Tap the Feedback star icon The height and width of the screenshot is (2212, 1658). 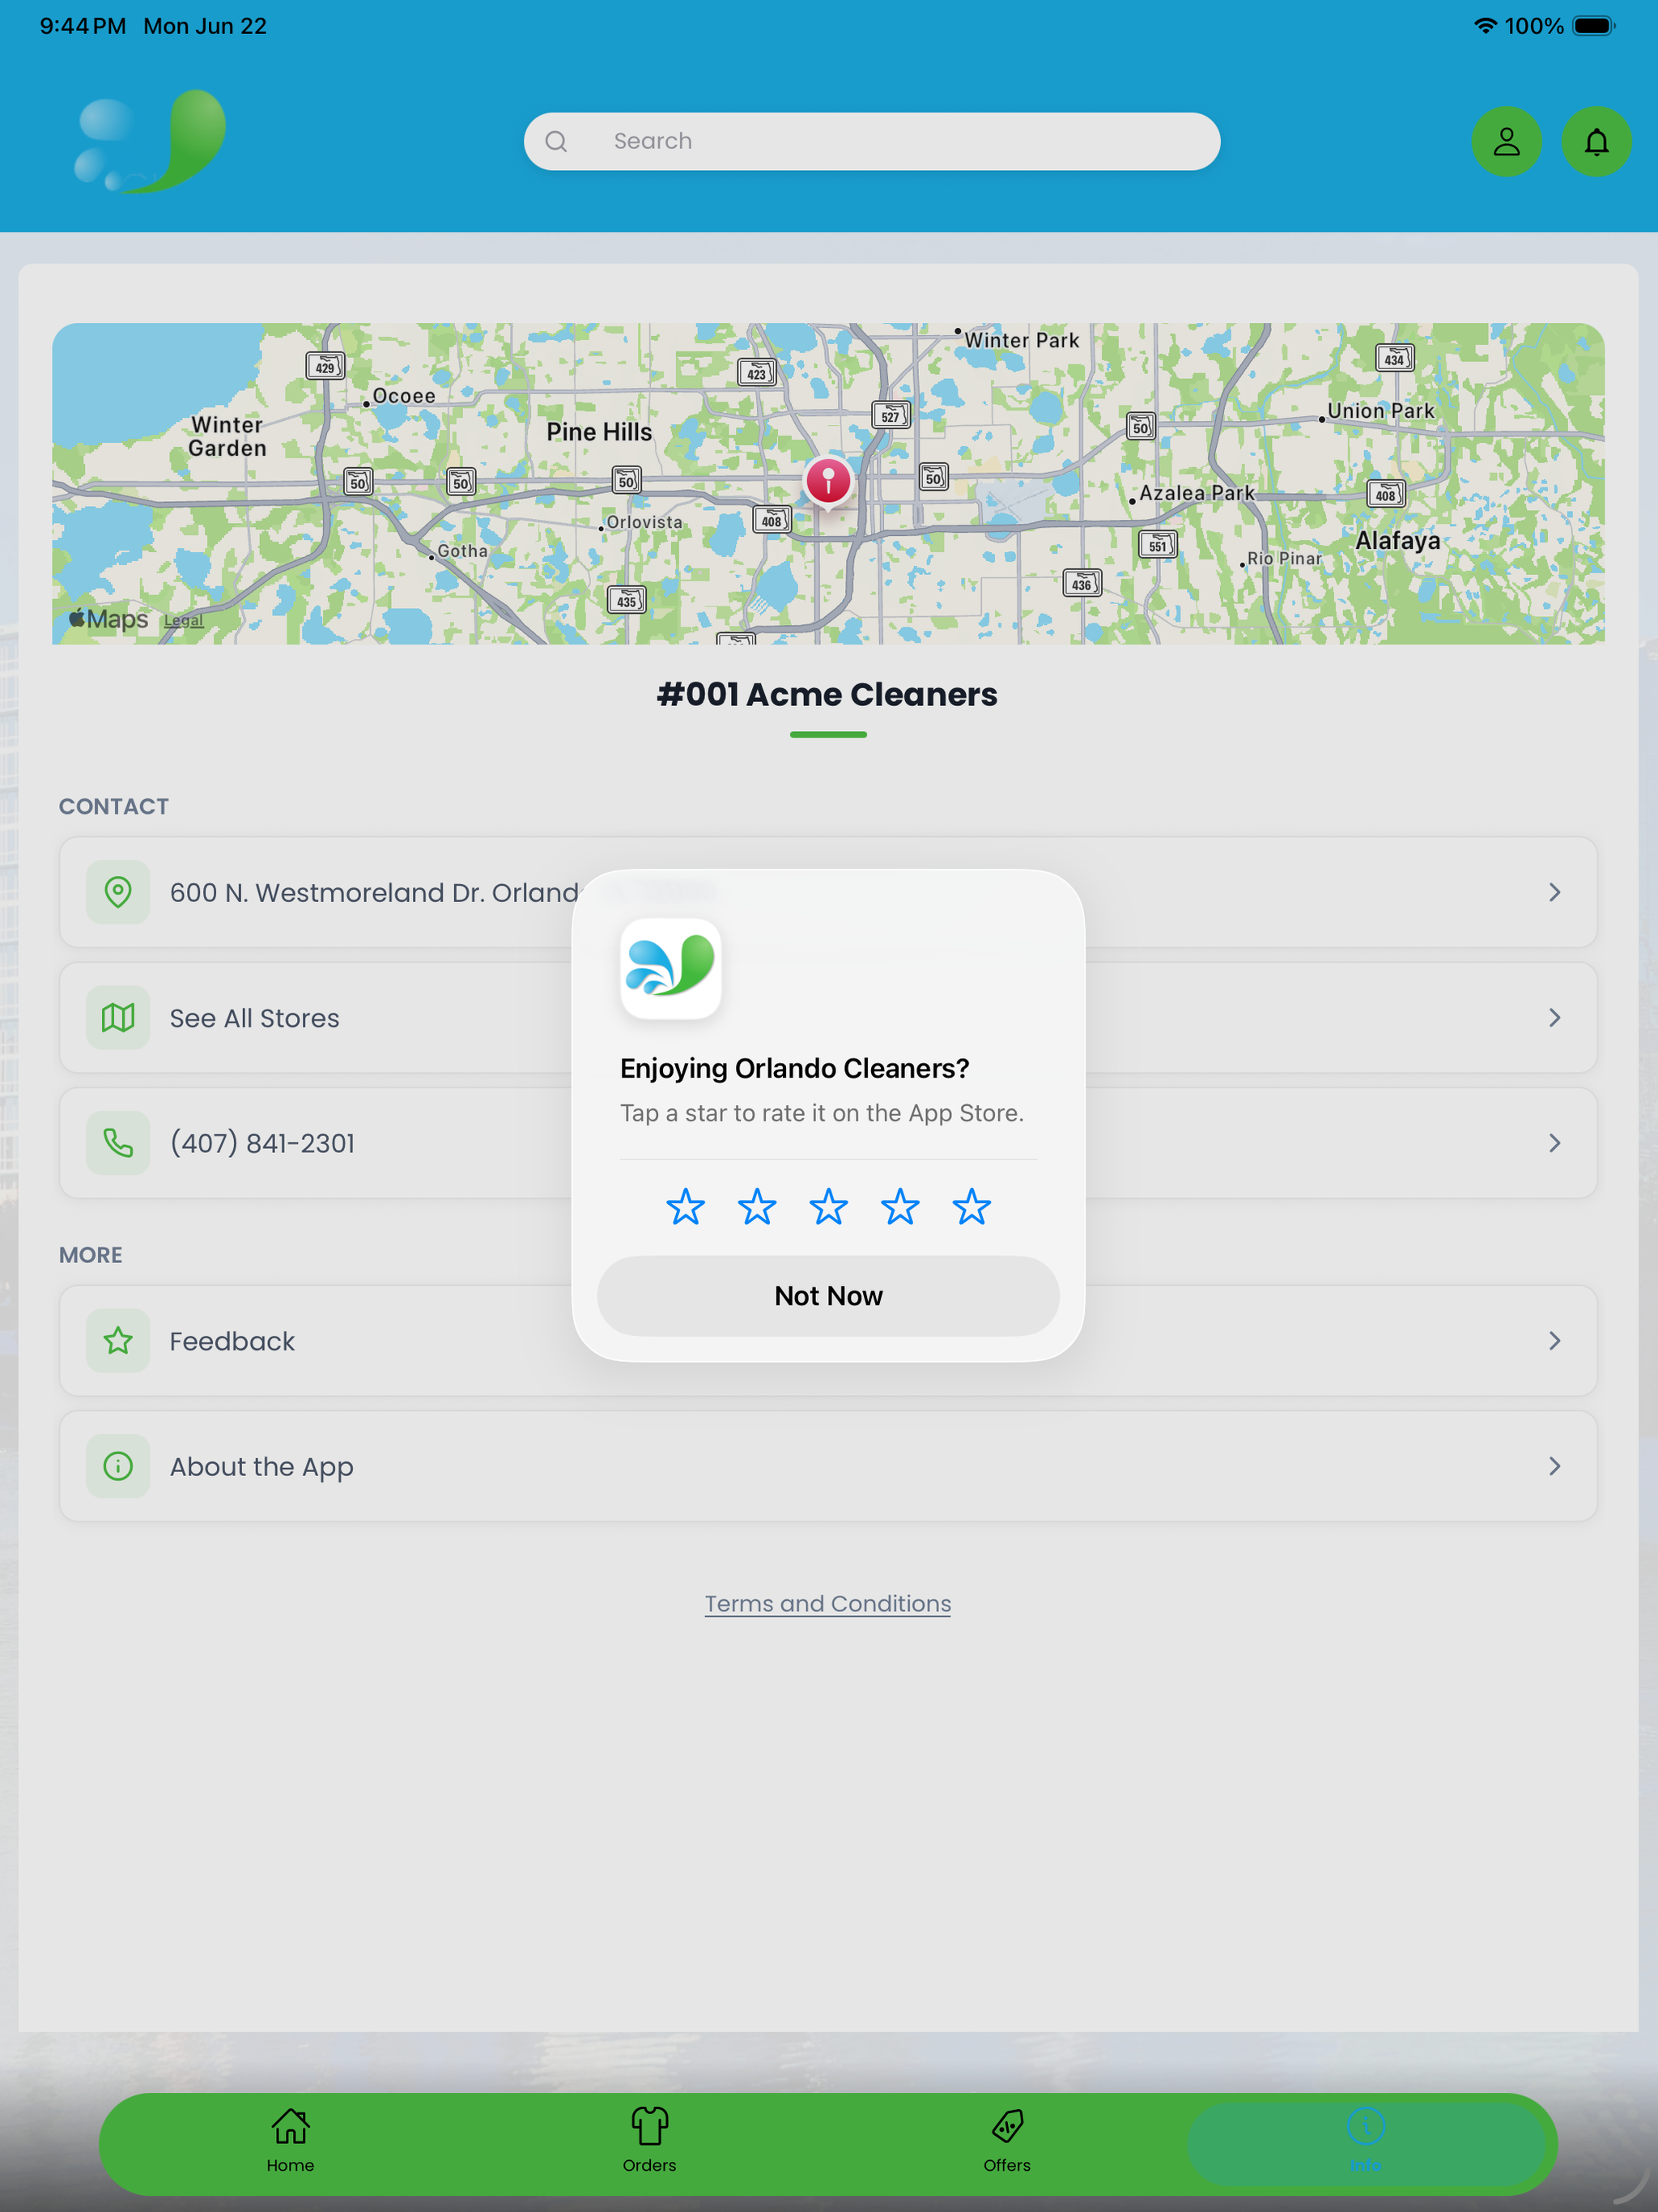118,1341
